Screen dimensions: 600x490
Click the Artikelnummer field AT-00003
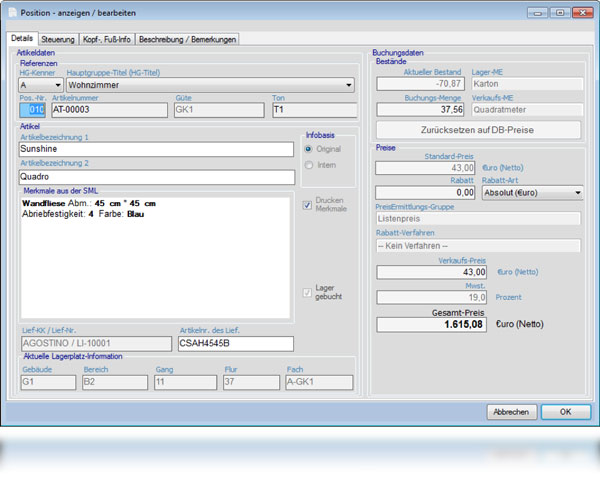coord(109,110)
